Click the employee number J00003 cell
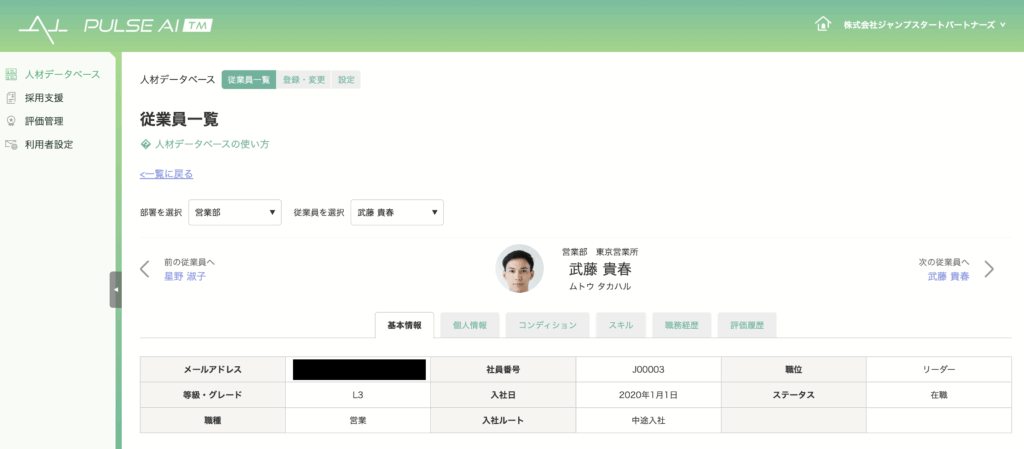This screenshot has width=1024, height=449. (648, 369)
